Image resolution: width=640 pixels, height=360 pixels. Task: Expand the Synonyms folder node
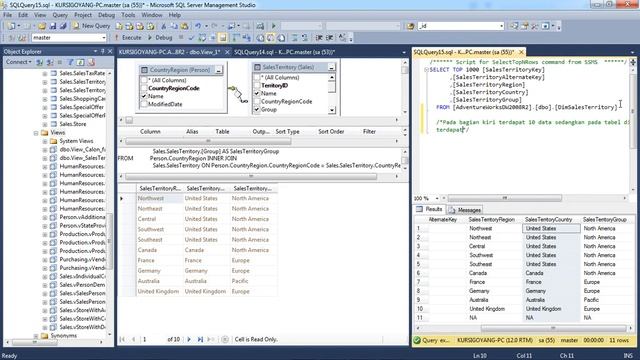(36, 336)
